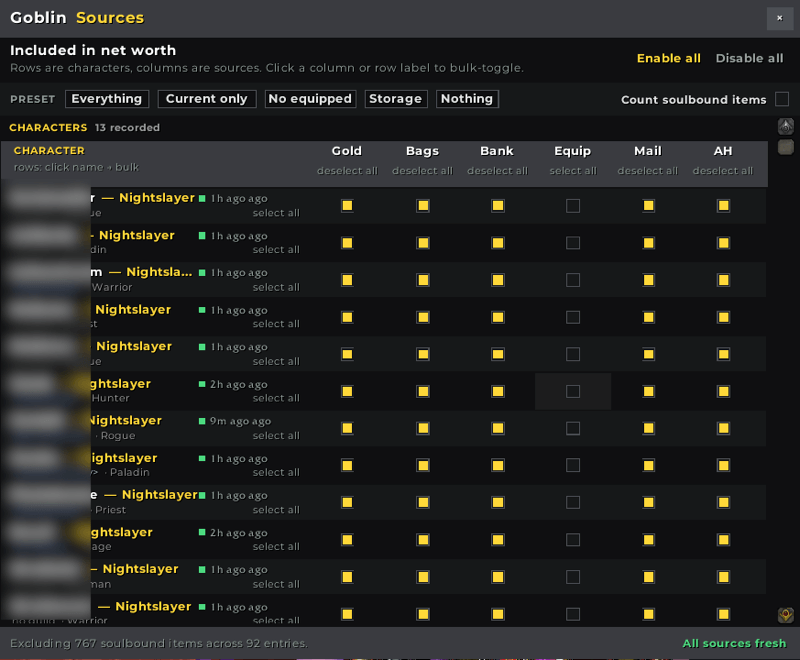This screenshot has width=800, height=660.
Task: Bulk-toggle the Bags column header
Action: (x=422, y=151)
